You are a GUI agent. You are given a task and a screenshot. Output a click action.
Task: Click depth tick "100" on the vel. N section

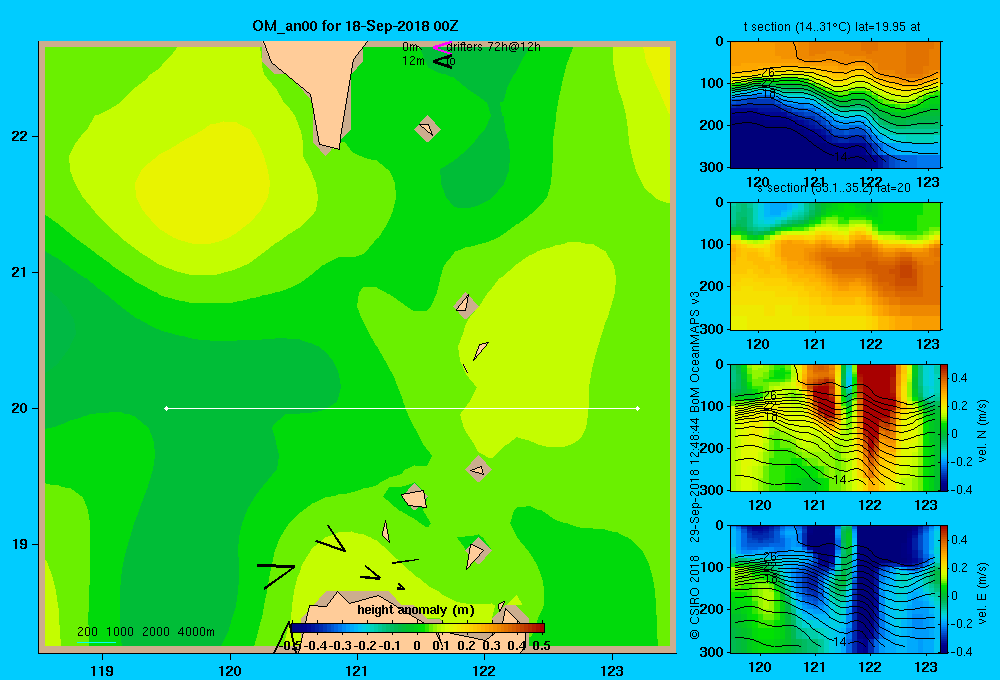tap(713, 406)
